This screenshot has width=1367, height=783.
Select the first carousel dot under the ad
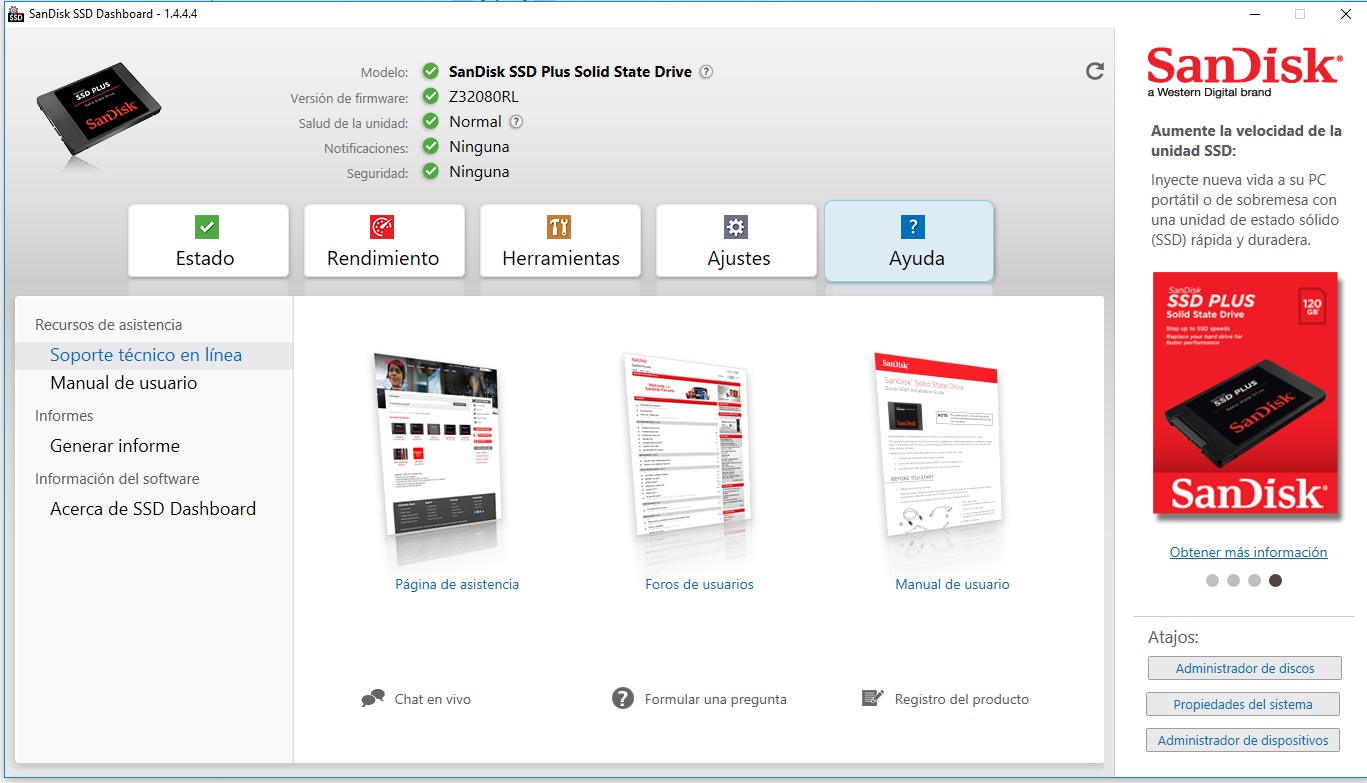1212,580
